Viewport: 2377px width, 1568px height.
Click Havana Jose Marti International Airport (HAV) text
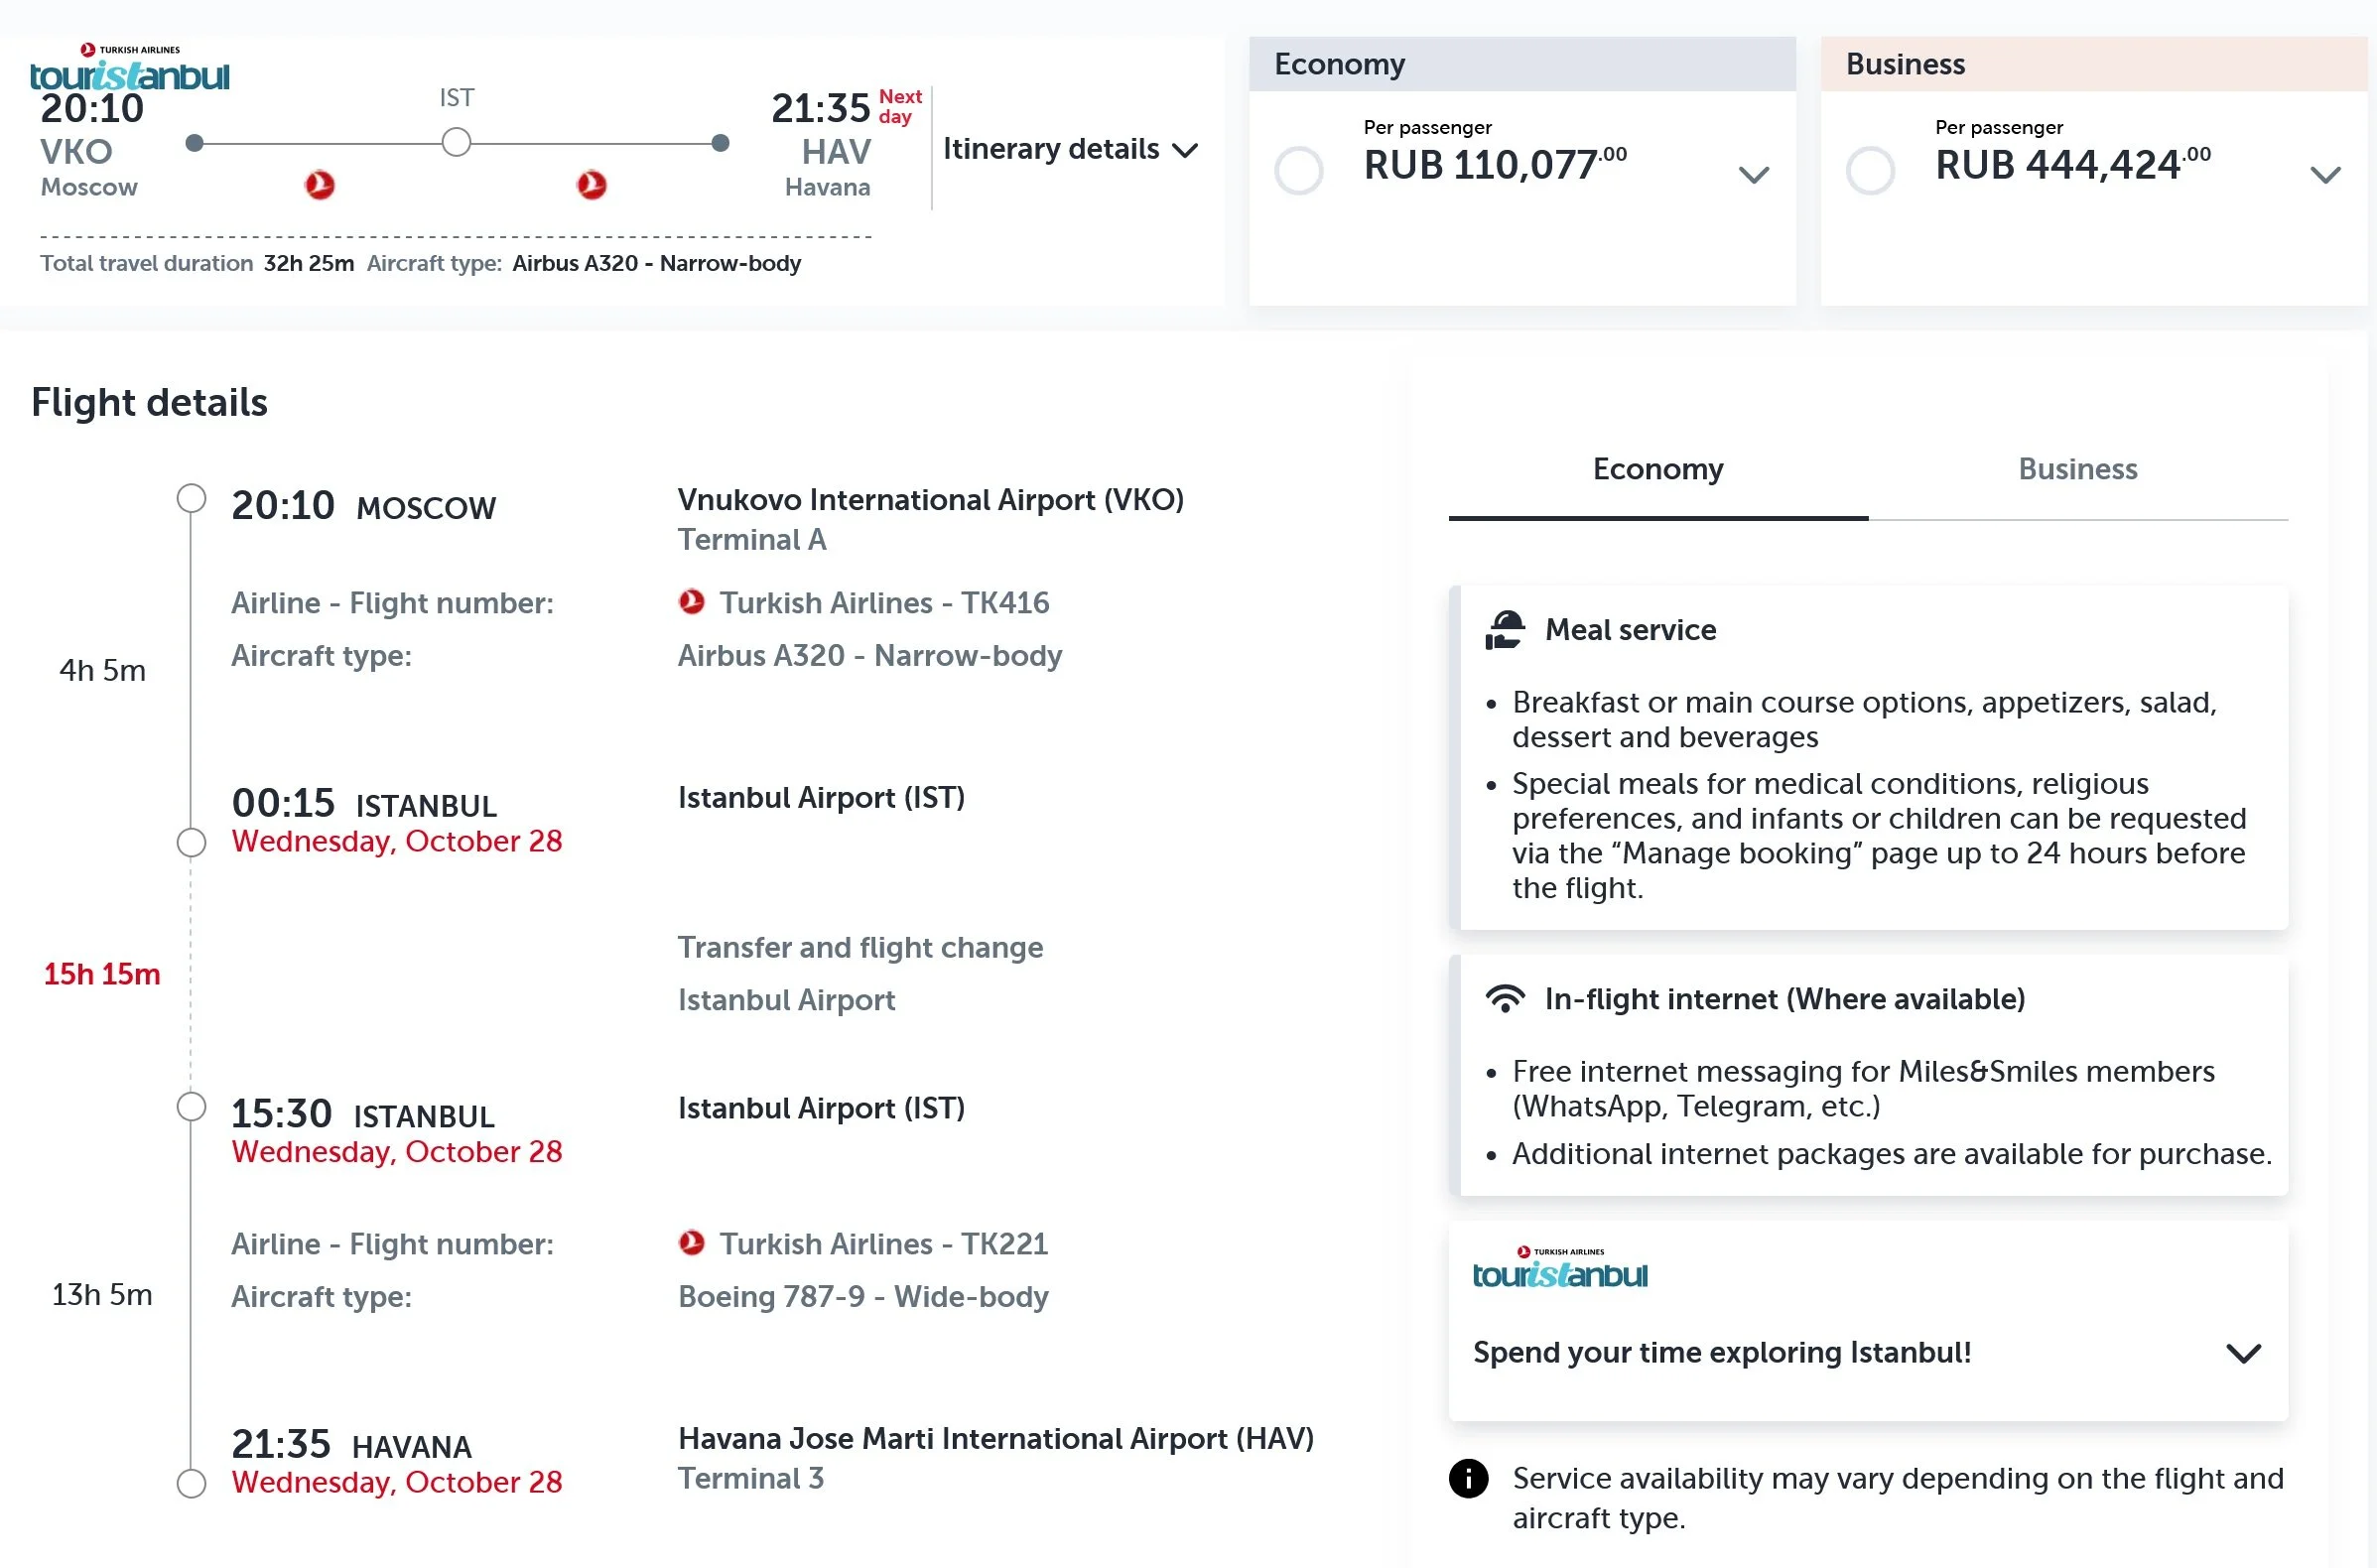tap(996, 1438)
